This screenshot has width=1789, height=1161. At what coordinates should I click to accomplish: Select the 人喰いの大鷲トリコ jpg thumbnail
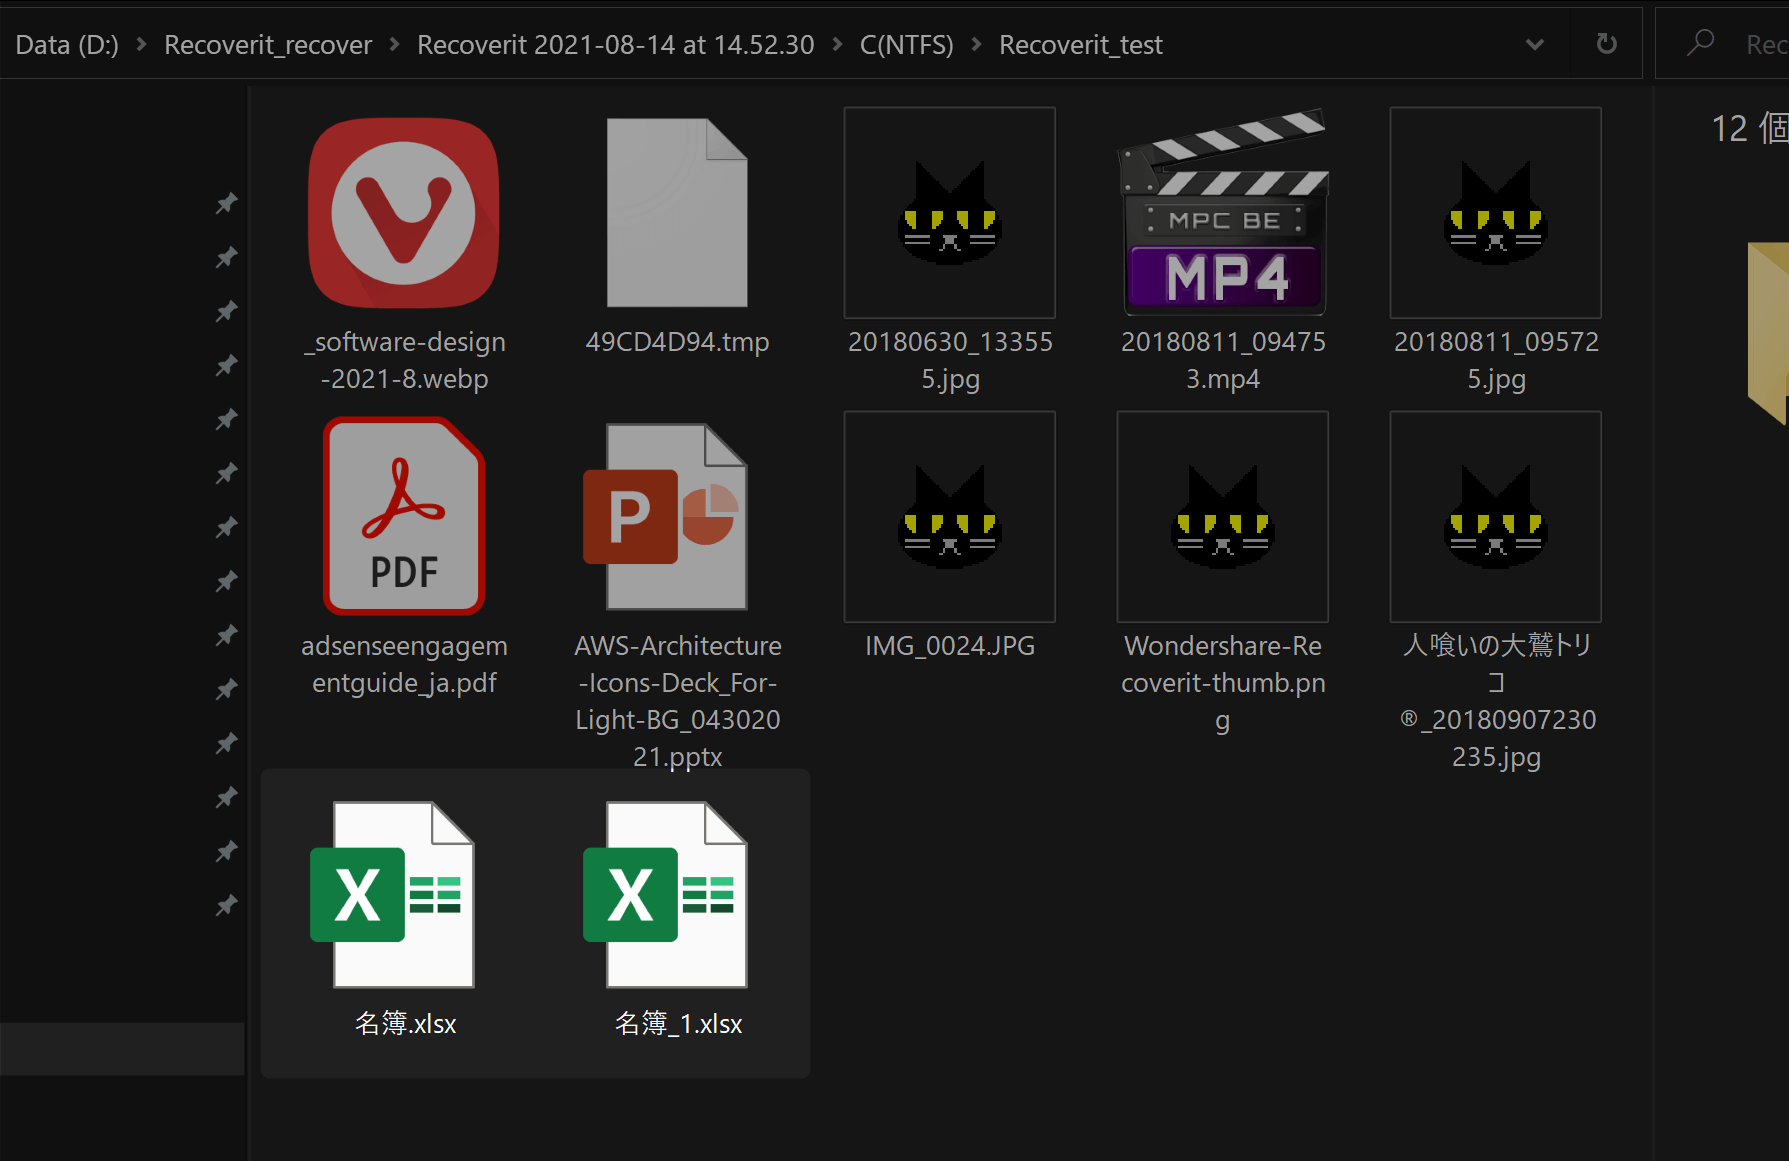click(1496, 517)
